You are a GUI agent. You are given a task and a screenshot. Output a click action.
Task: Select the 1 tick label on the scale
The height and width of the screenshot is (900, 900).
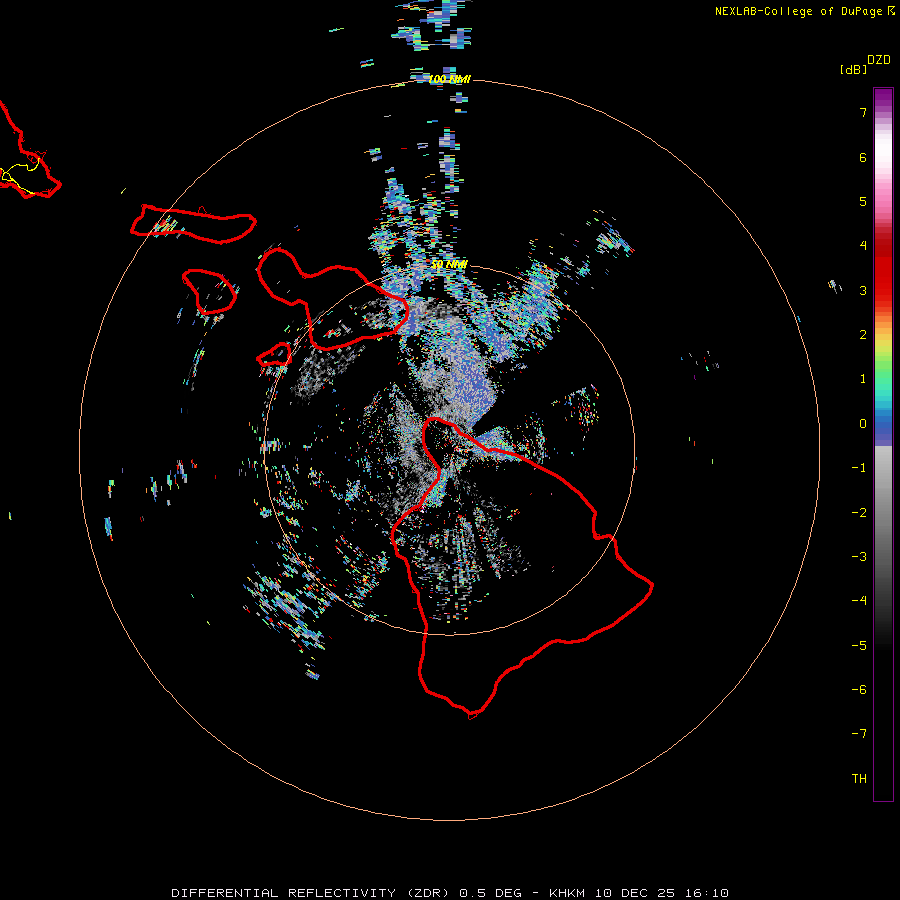pos(863,379)
